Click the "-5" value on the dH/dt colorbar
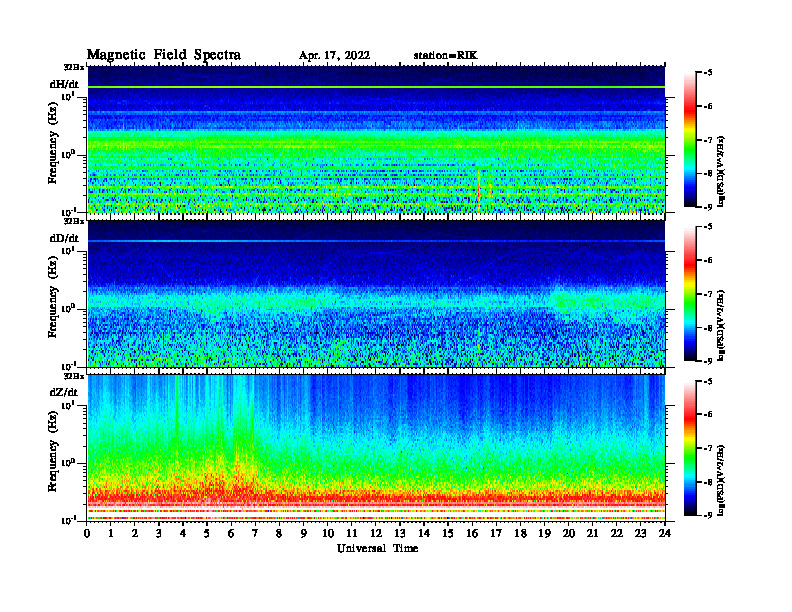792x612 pixels. 706,73
